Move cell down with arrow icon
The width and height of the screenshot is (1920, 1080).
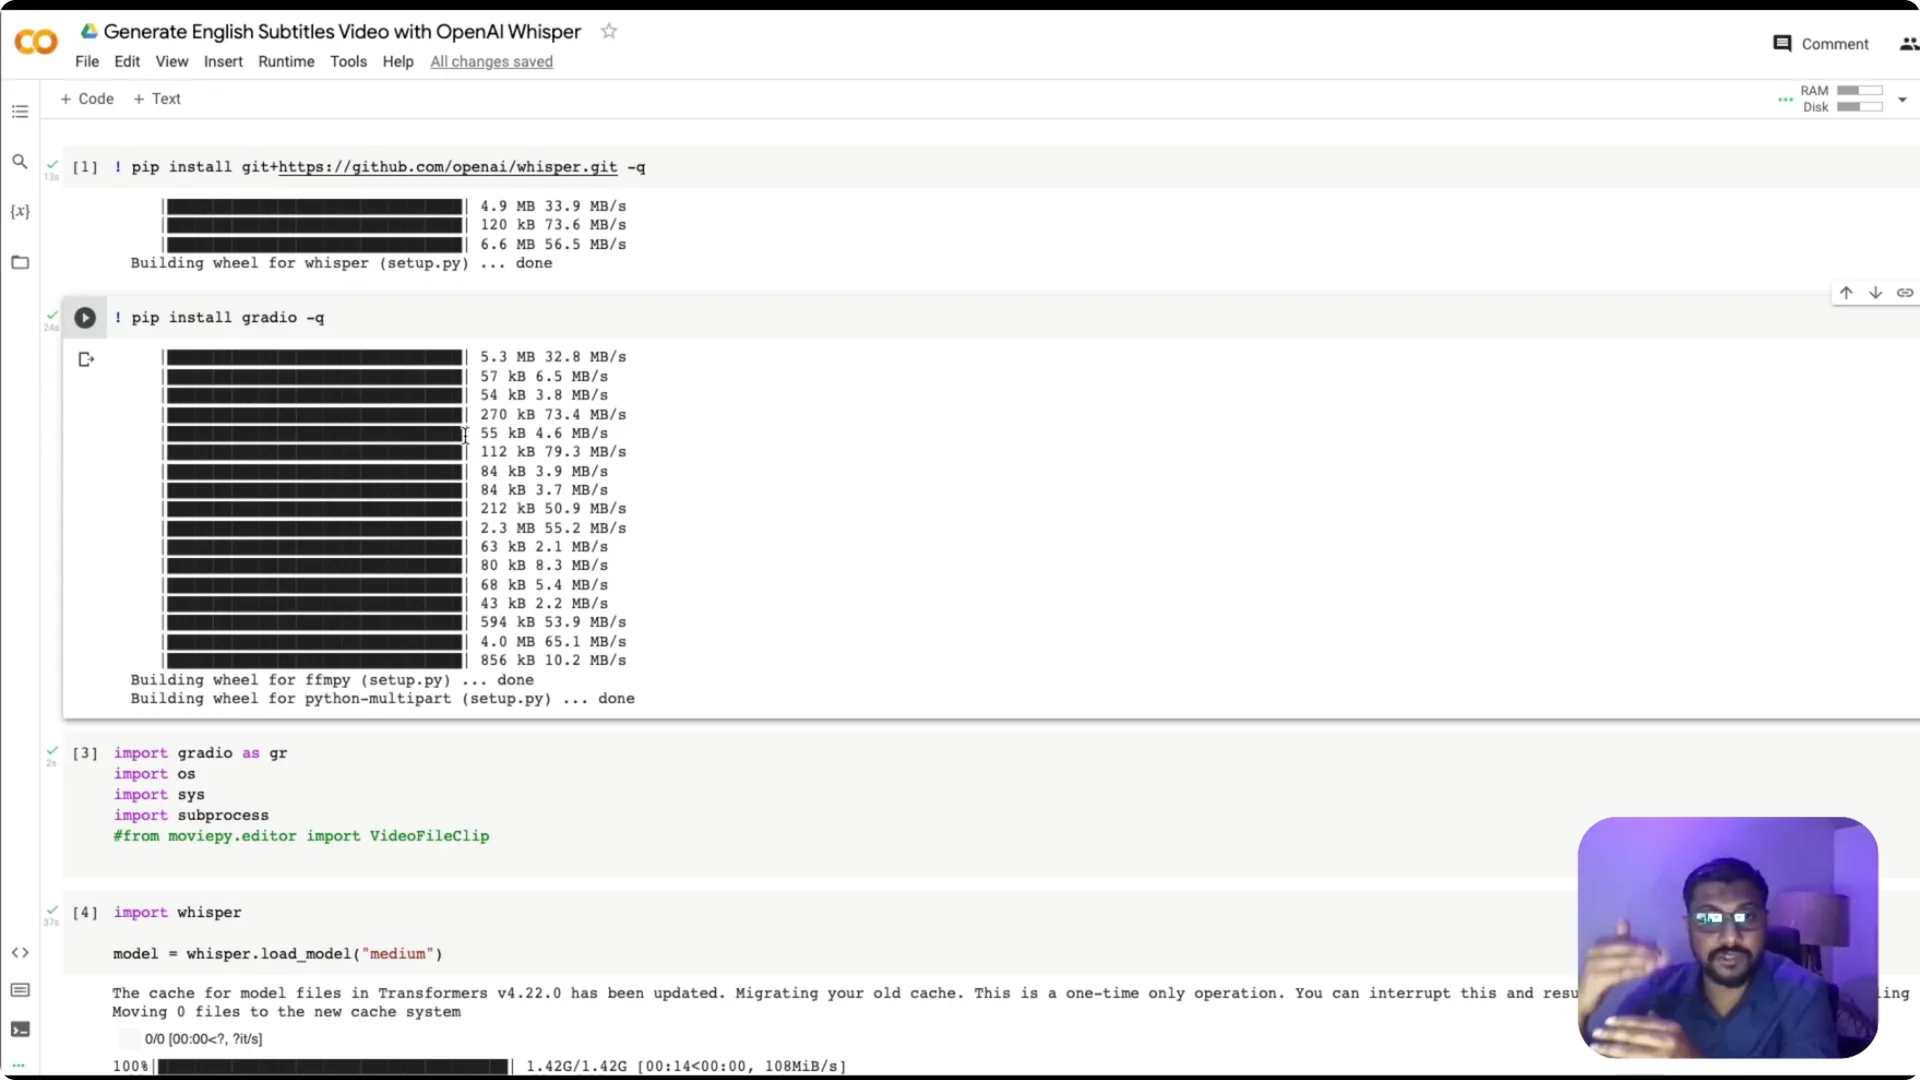click(1876, 293)
